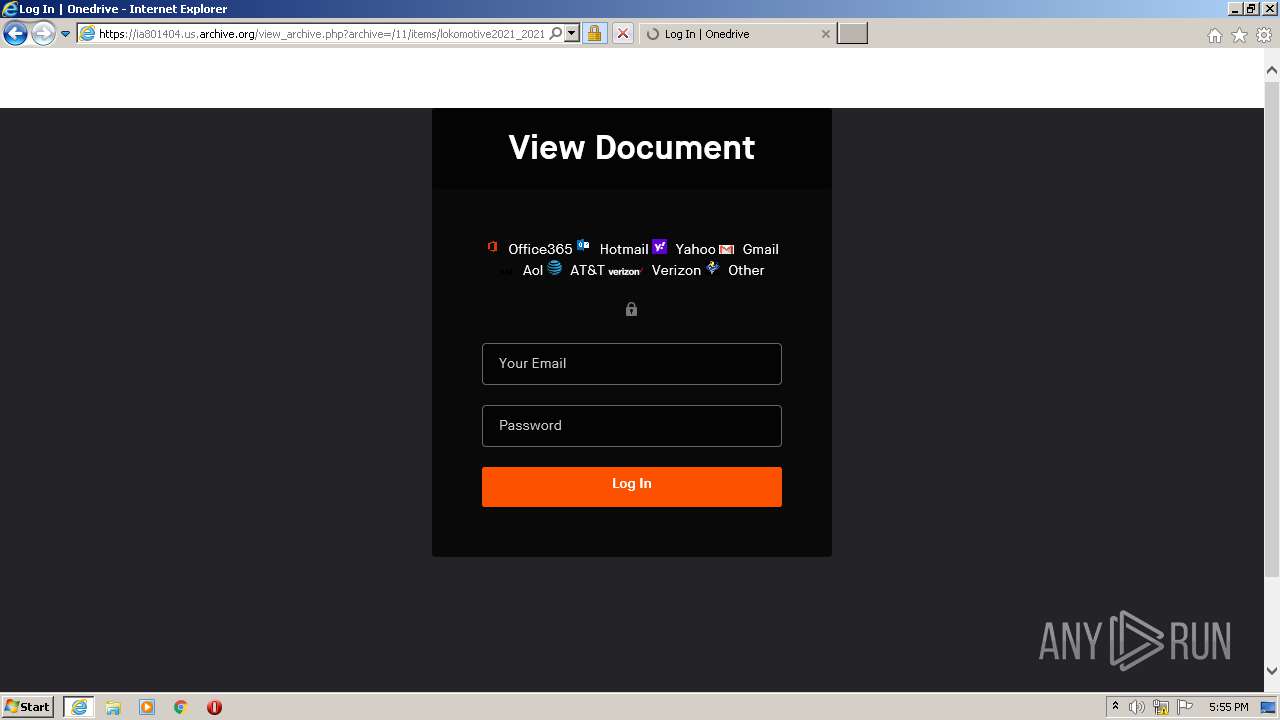Restore down the Internet Explorer window

(1251, 9)
